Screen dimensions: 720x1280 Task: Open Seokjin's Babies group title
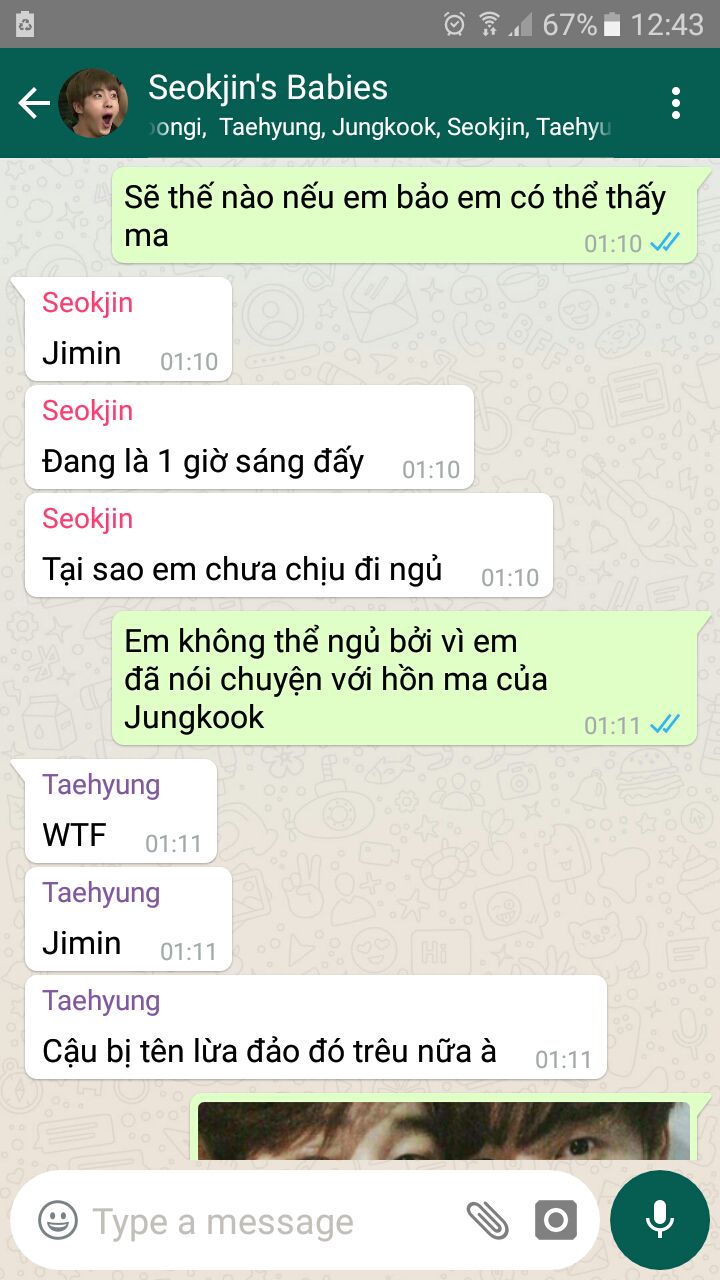(268, 87)
